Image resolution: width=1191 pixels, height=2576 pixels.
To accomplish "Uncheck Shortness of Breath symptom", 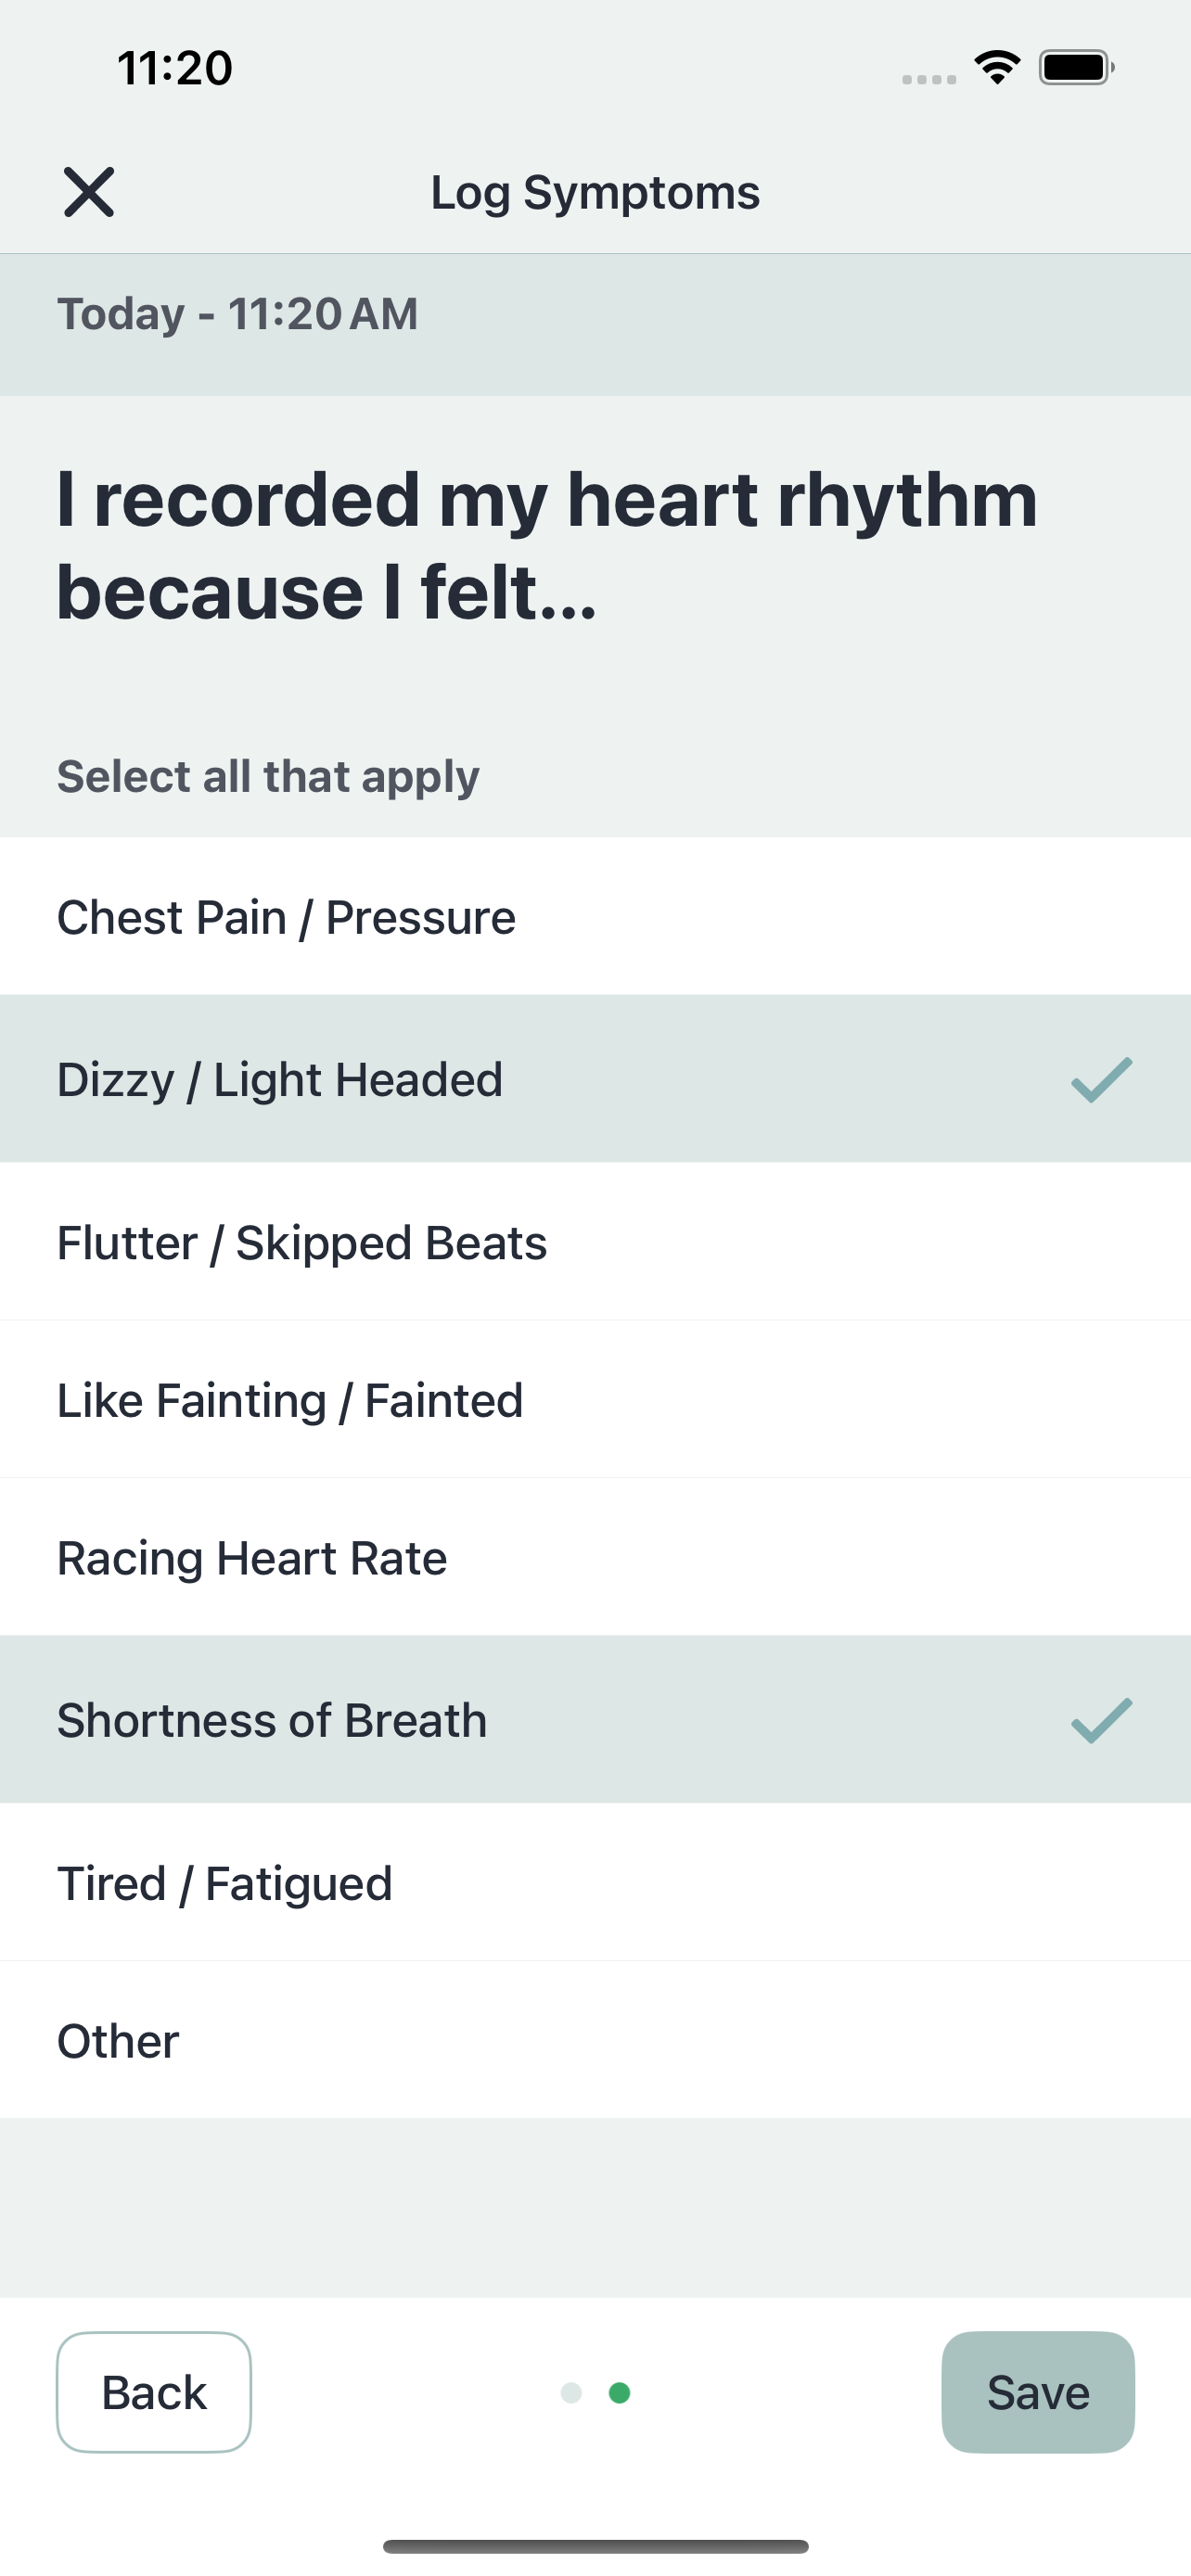I will point(595,1720).
